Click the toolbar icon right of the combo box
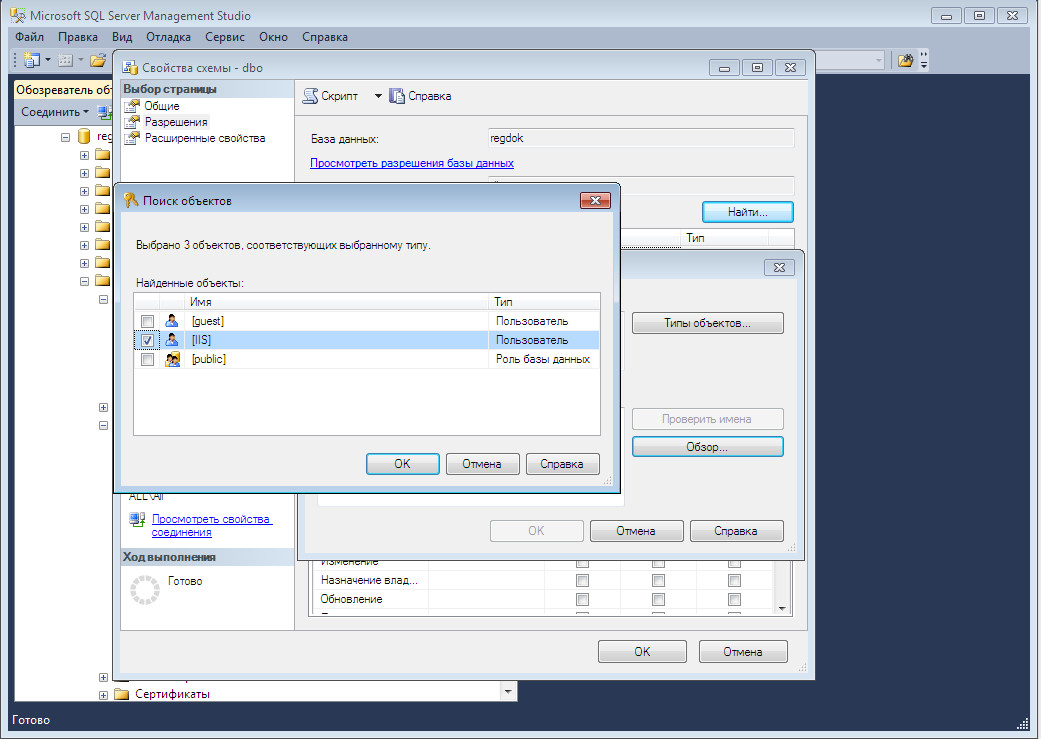This screenshot has height=739, width=1041. coord(906,61)
